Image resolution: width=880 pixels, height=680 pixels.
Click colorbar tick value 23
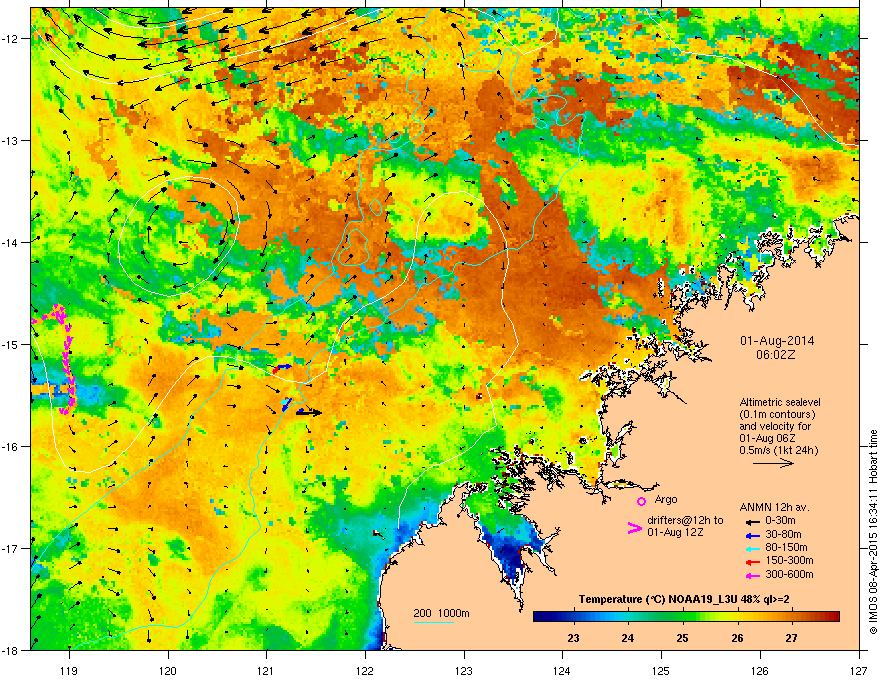(573, 638)
